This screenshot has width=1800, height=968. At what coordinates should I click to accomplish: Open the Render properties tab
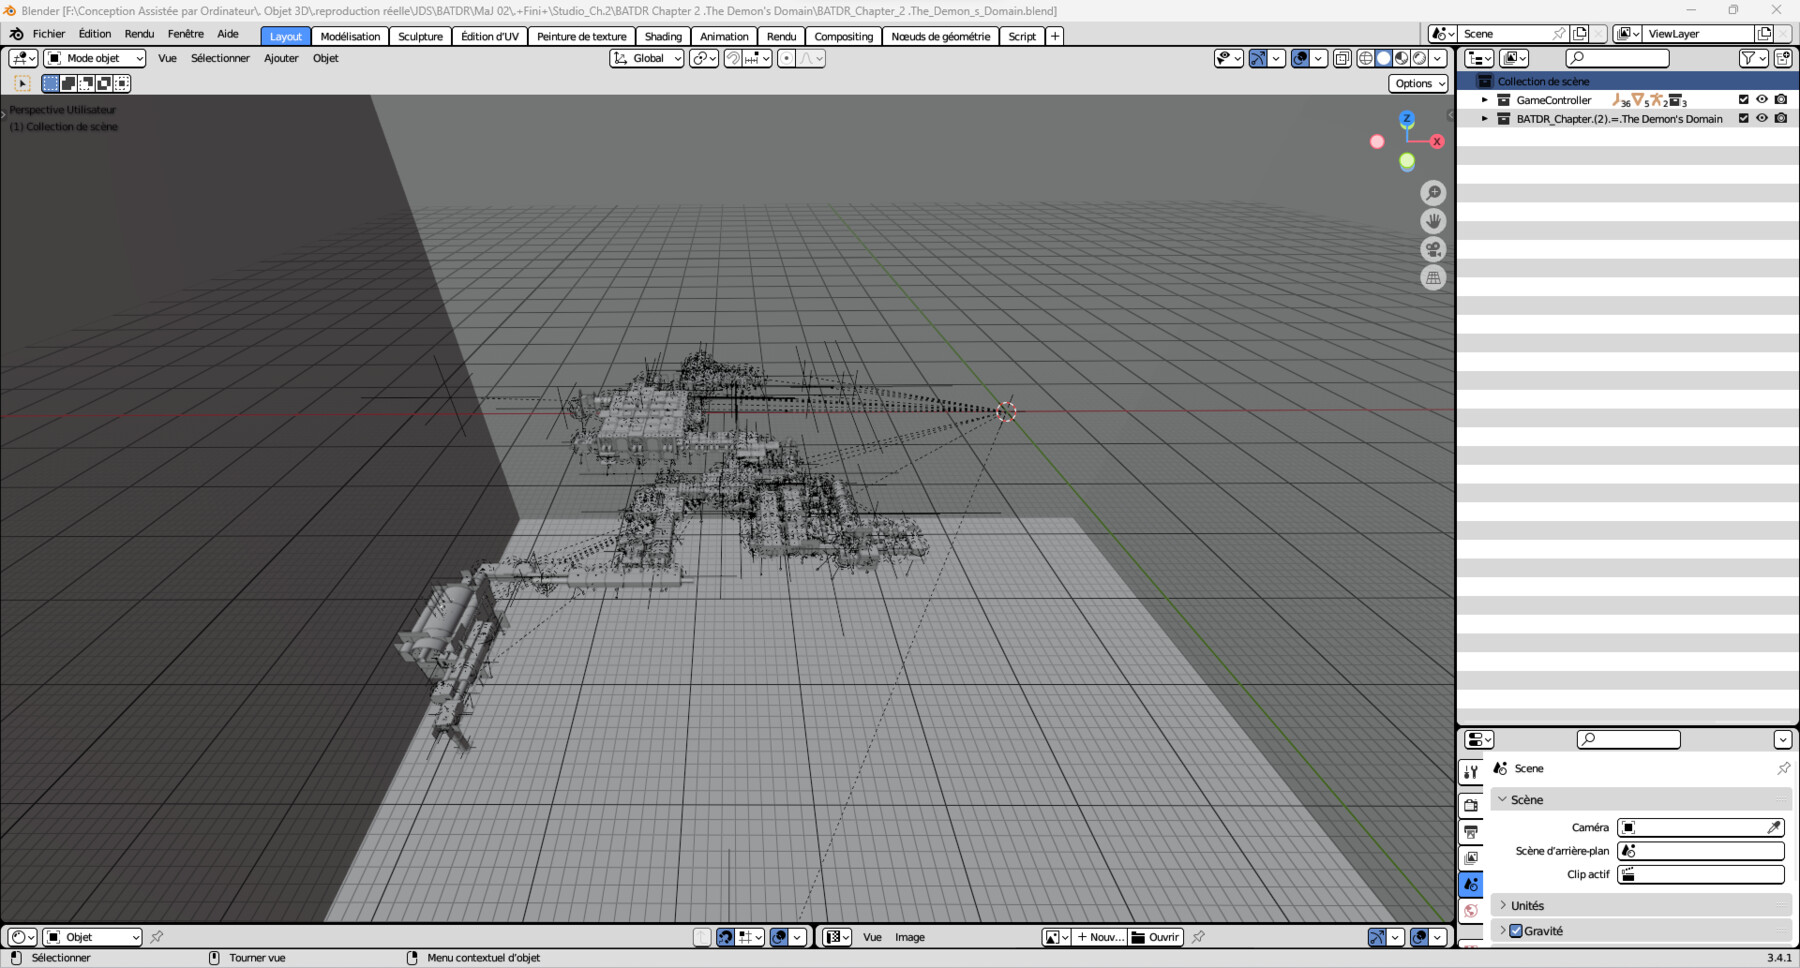1471,805
